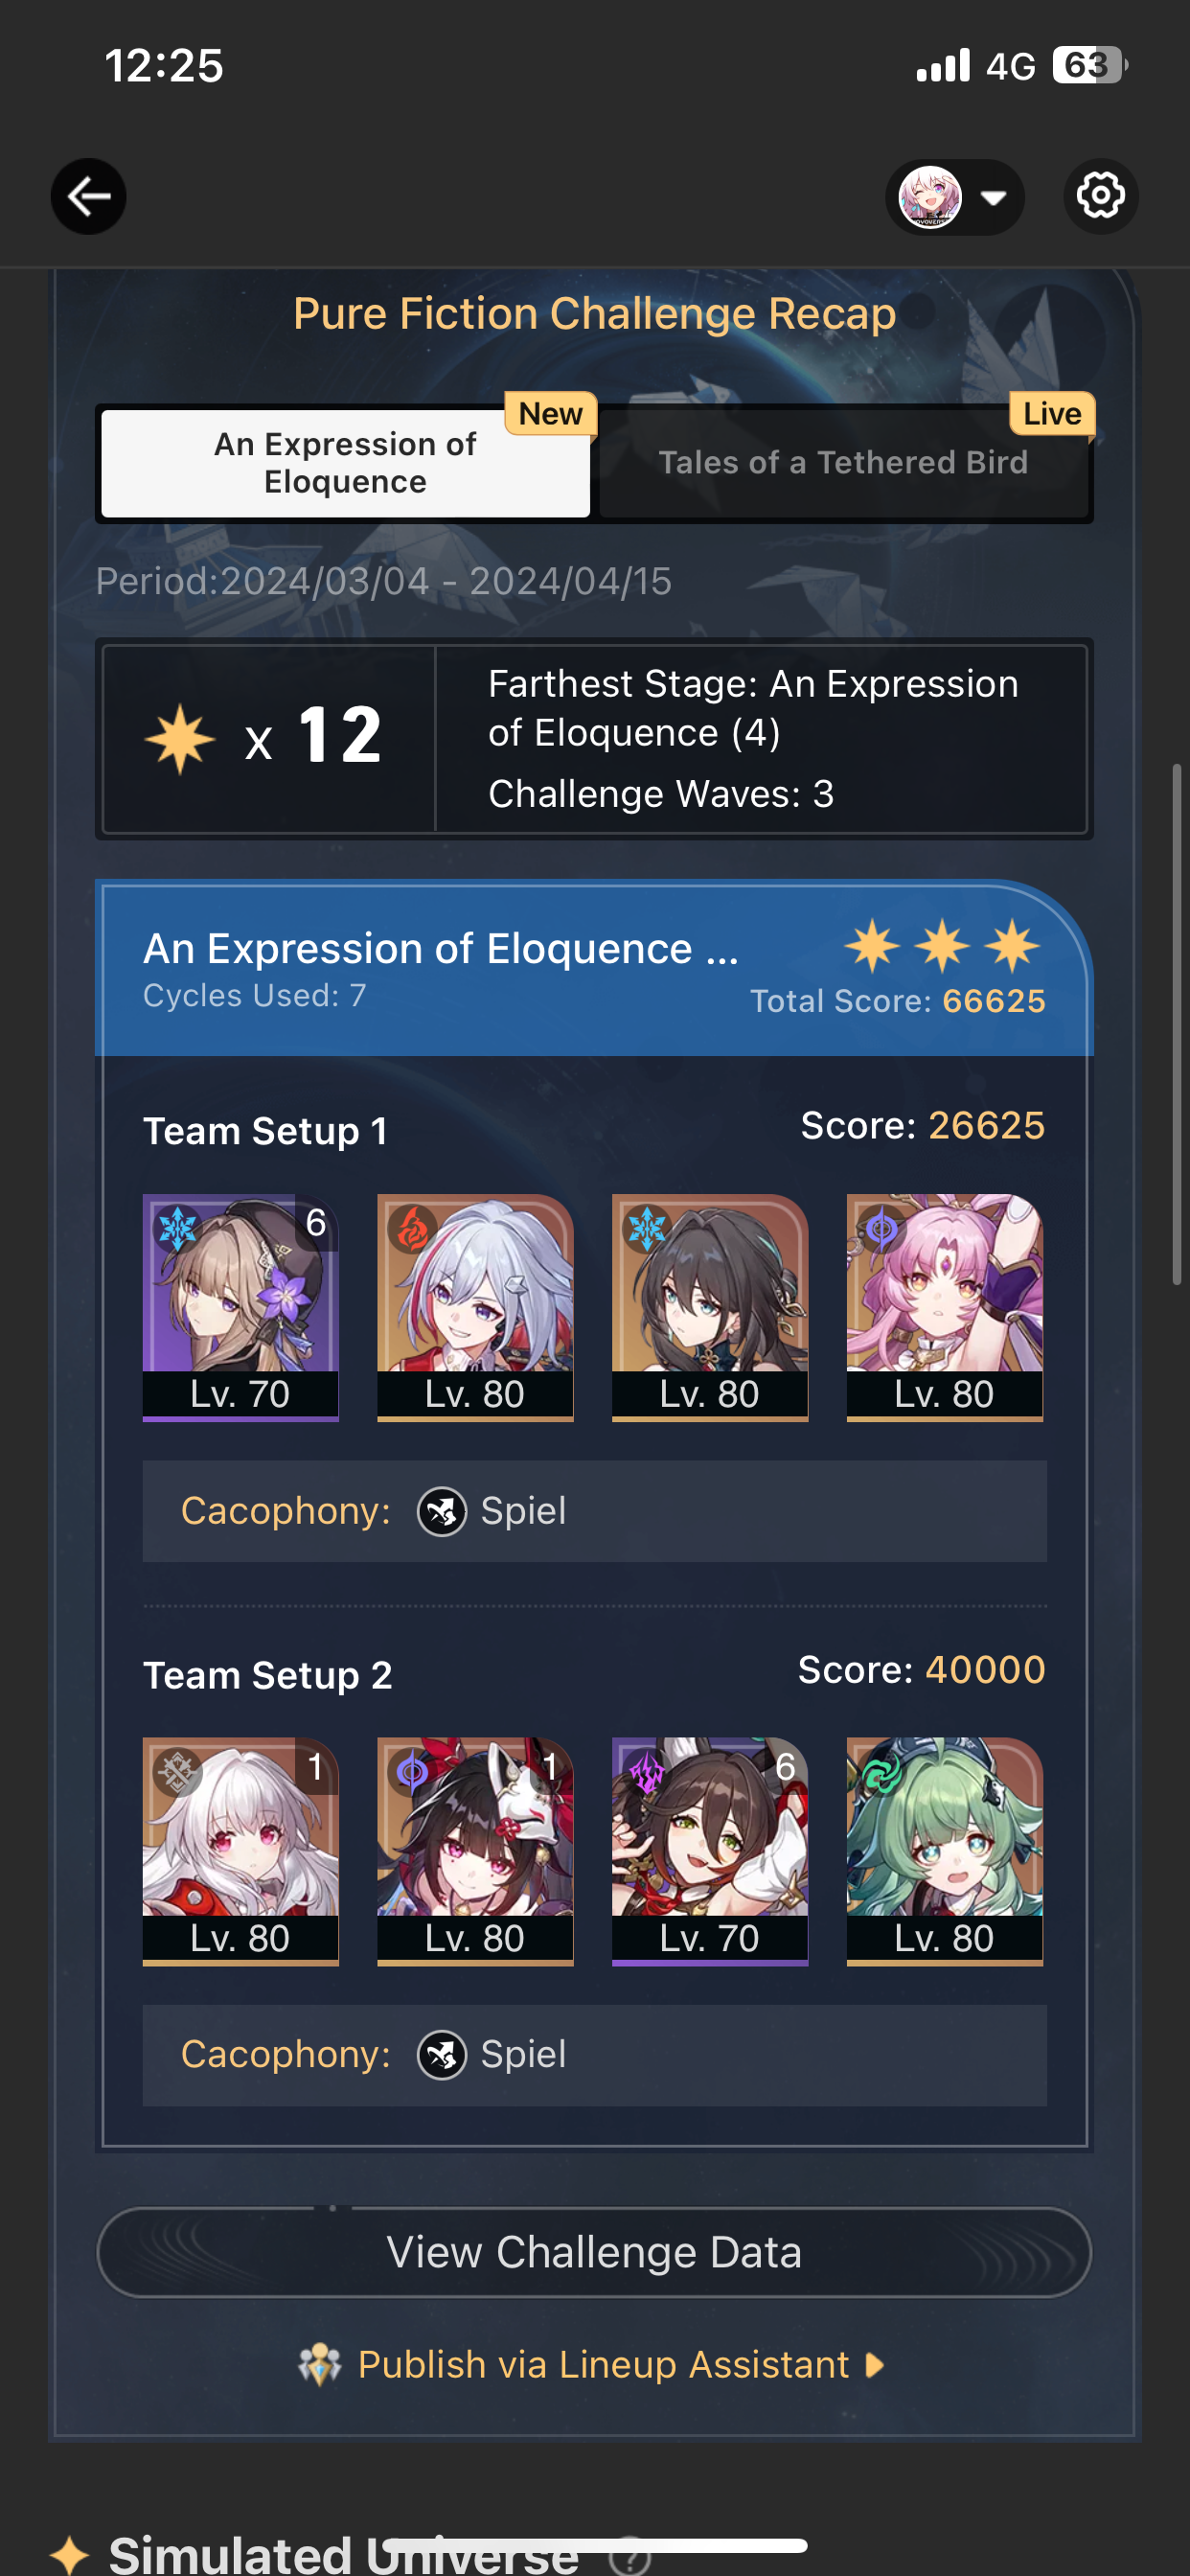Tap the Simulated Universe help question mark

click(x=630, y=2558)
